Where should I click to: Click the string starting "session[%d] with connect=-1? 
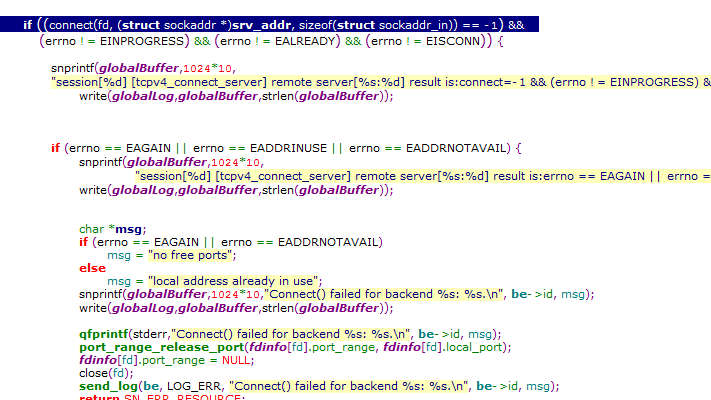[x=381, y=82]
